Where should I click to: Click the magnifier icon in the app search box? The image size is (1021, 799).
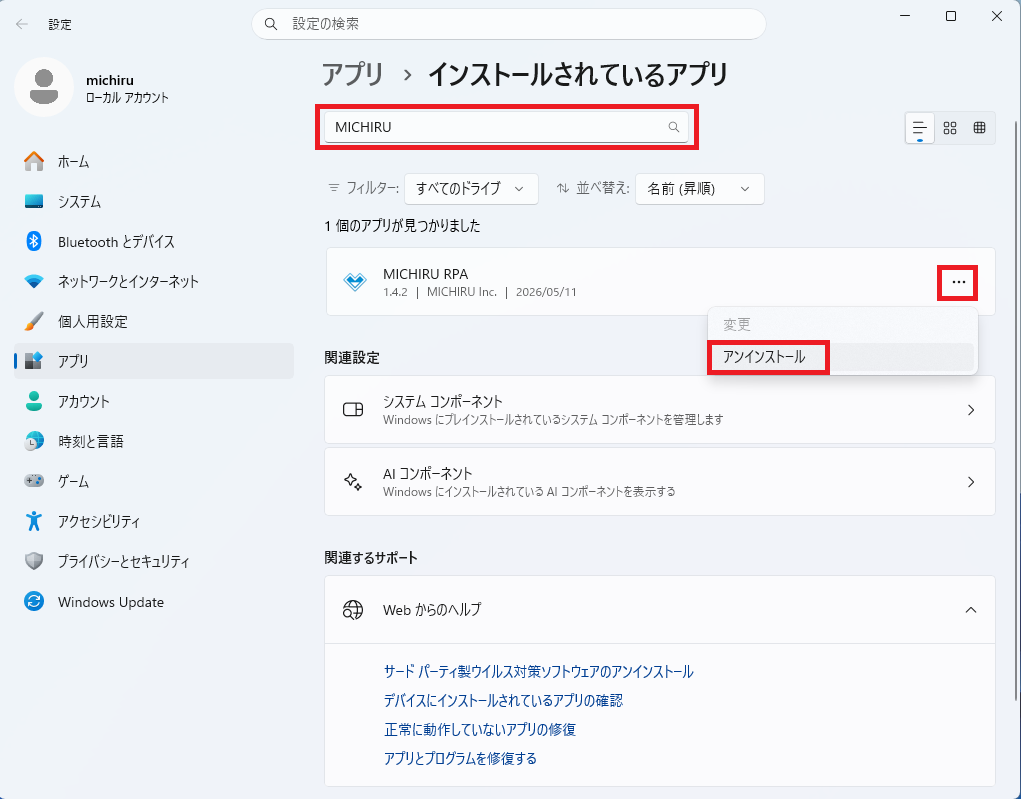click(x=674, y=127)
